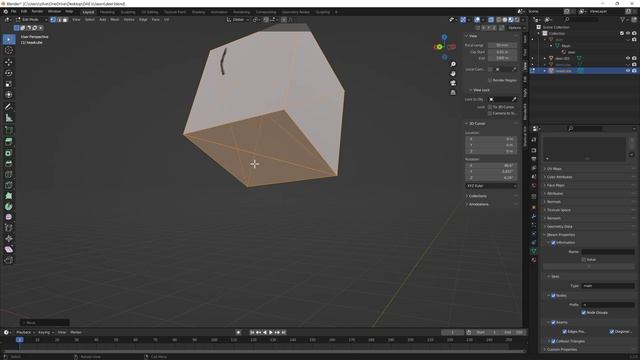The height and width of the screenshot is (360, 640).
Task: Click the play animation button
Action: (271, 332)
